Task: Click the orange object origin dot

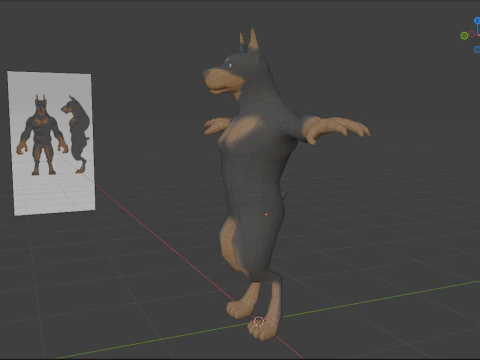Action: (x=266, y=215)
